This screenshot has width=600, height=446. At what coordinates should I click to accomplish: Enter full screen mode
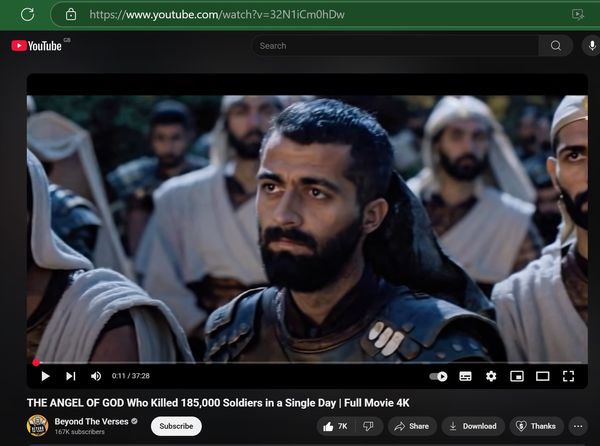coord(569,376)
